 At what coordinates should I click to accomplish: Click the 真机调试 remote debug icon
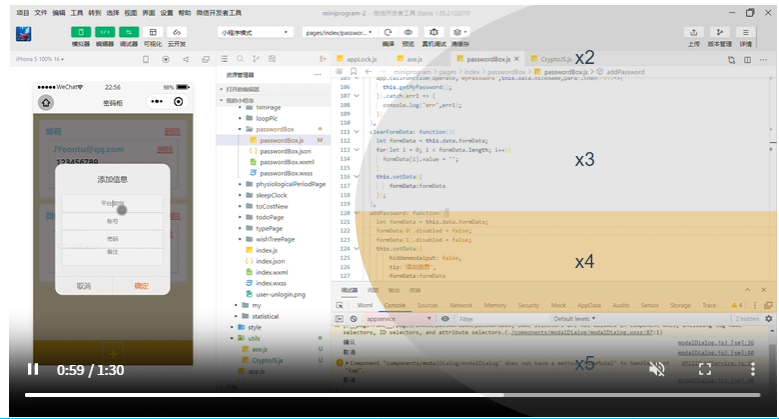point(434,32)
